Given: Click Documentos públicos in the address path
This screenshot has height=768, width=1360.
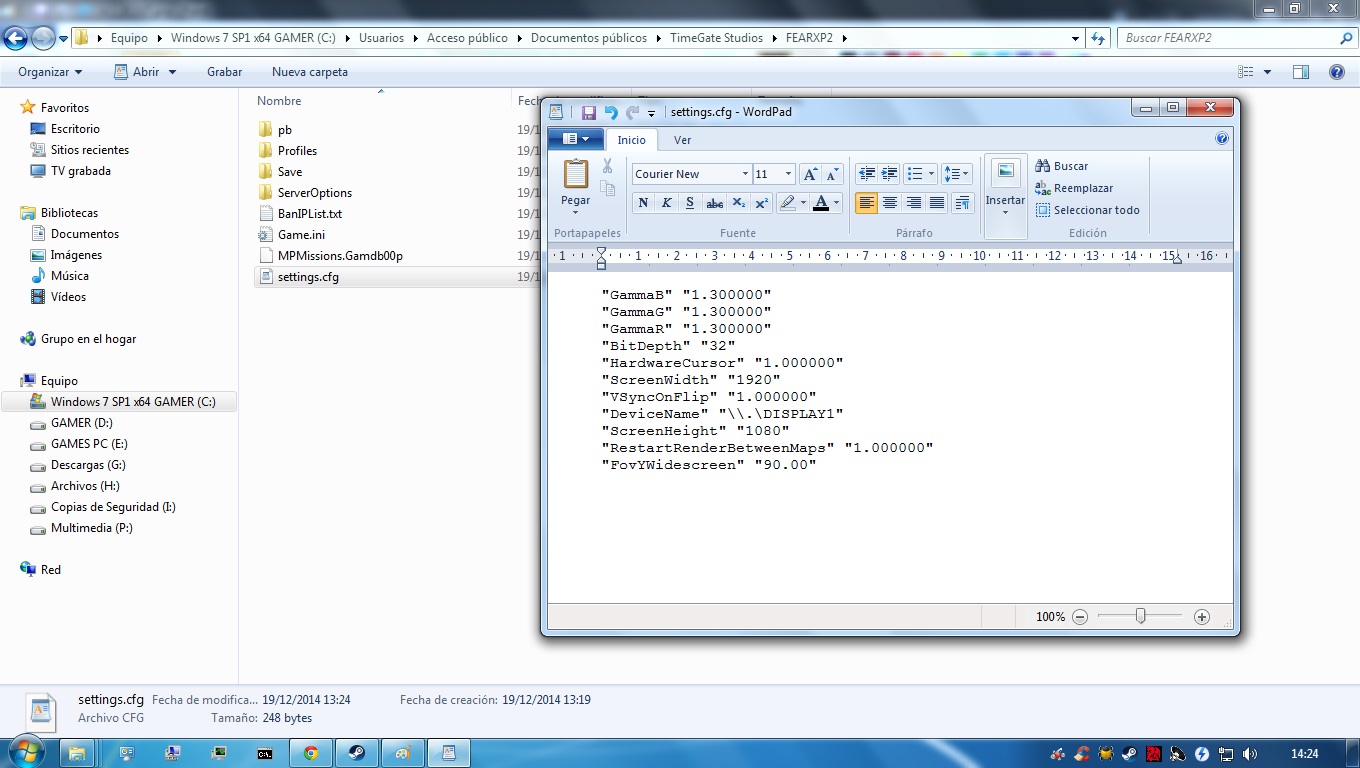Looking at the screenshot, I should 588,38.
